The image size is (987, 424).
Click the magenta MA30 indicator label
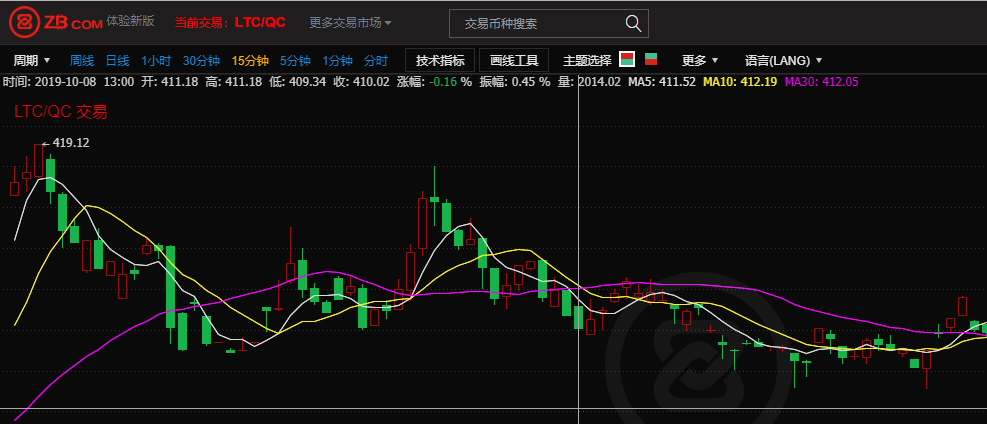coord(821,81)
